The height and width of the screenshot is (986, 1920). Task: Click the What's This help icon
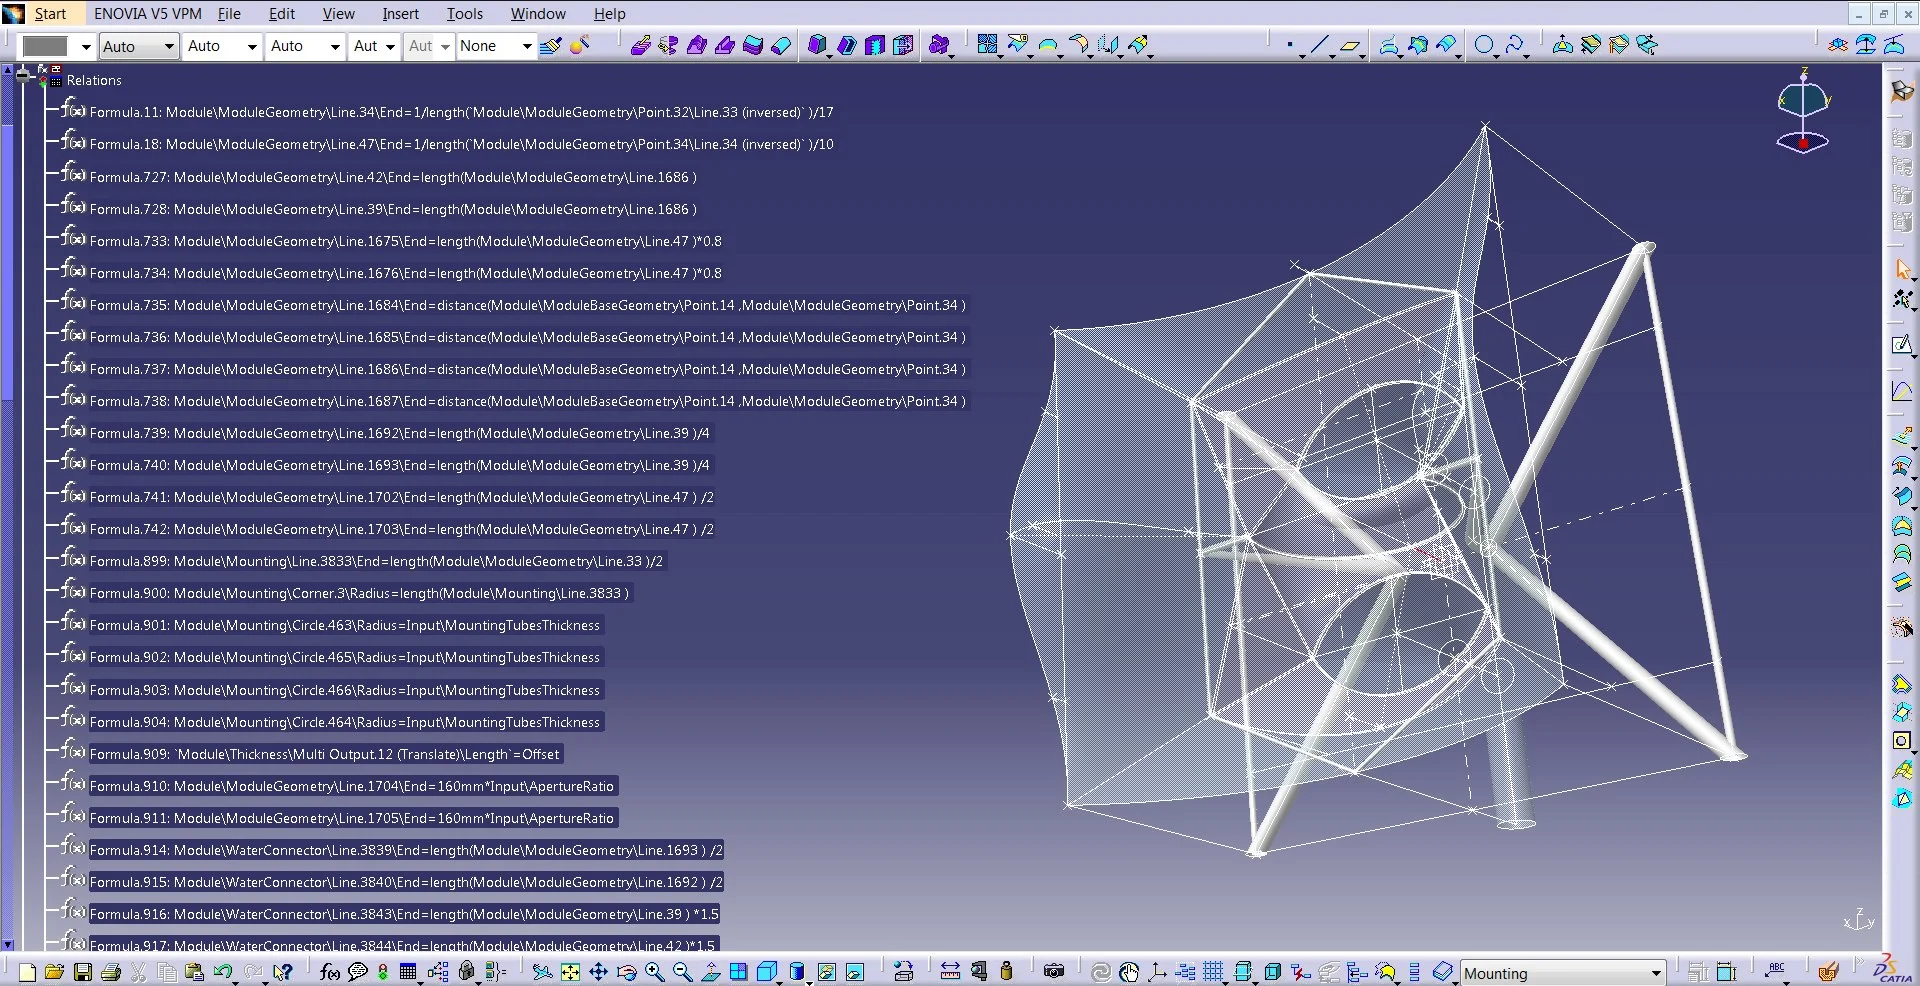pos(283,972)
